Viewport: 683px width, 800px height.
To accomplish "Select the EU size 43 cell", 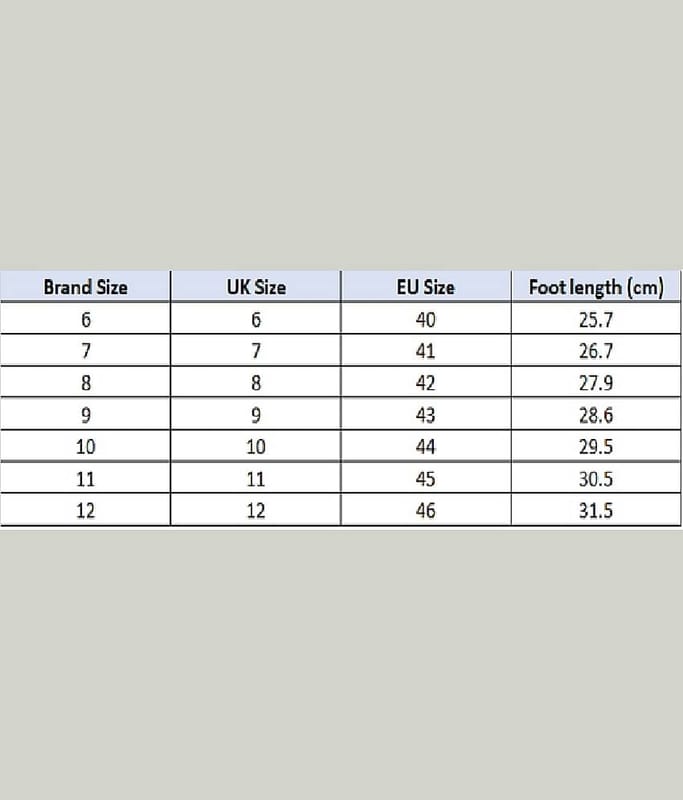I will tap(425, 415).
